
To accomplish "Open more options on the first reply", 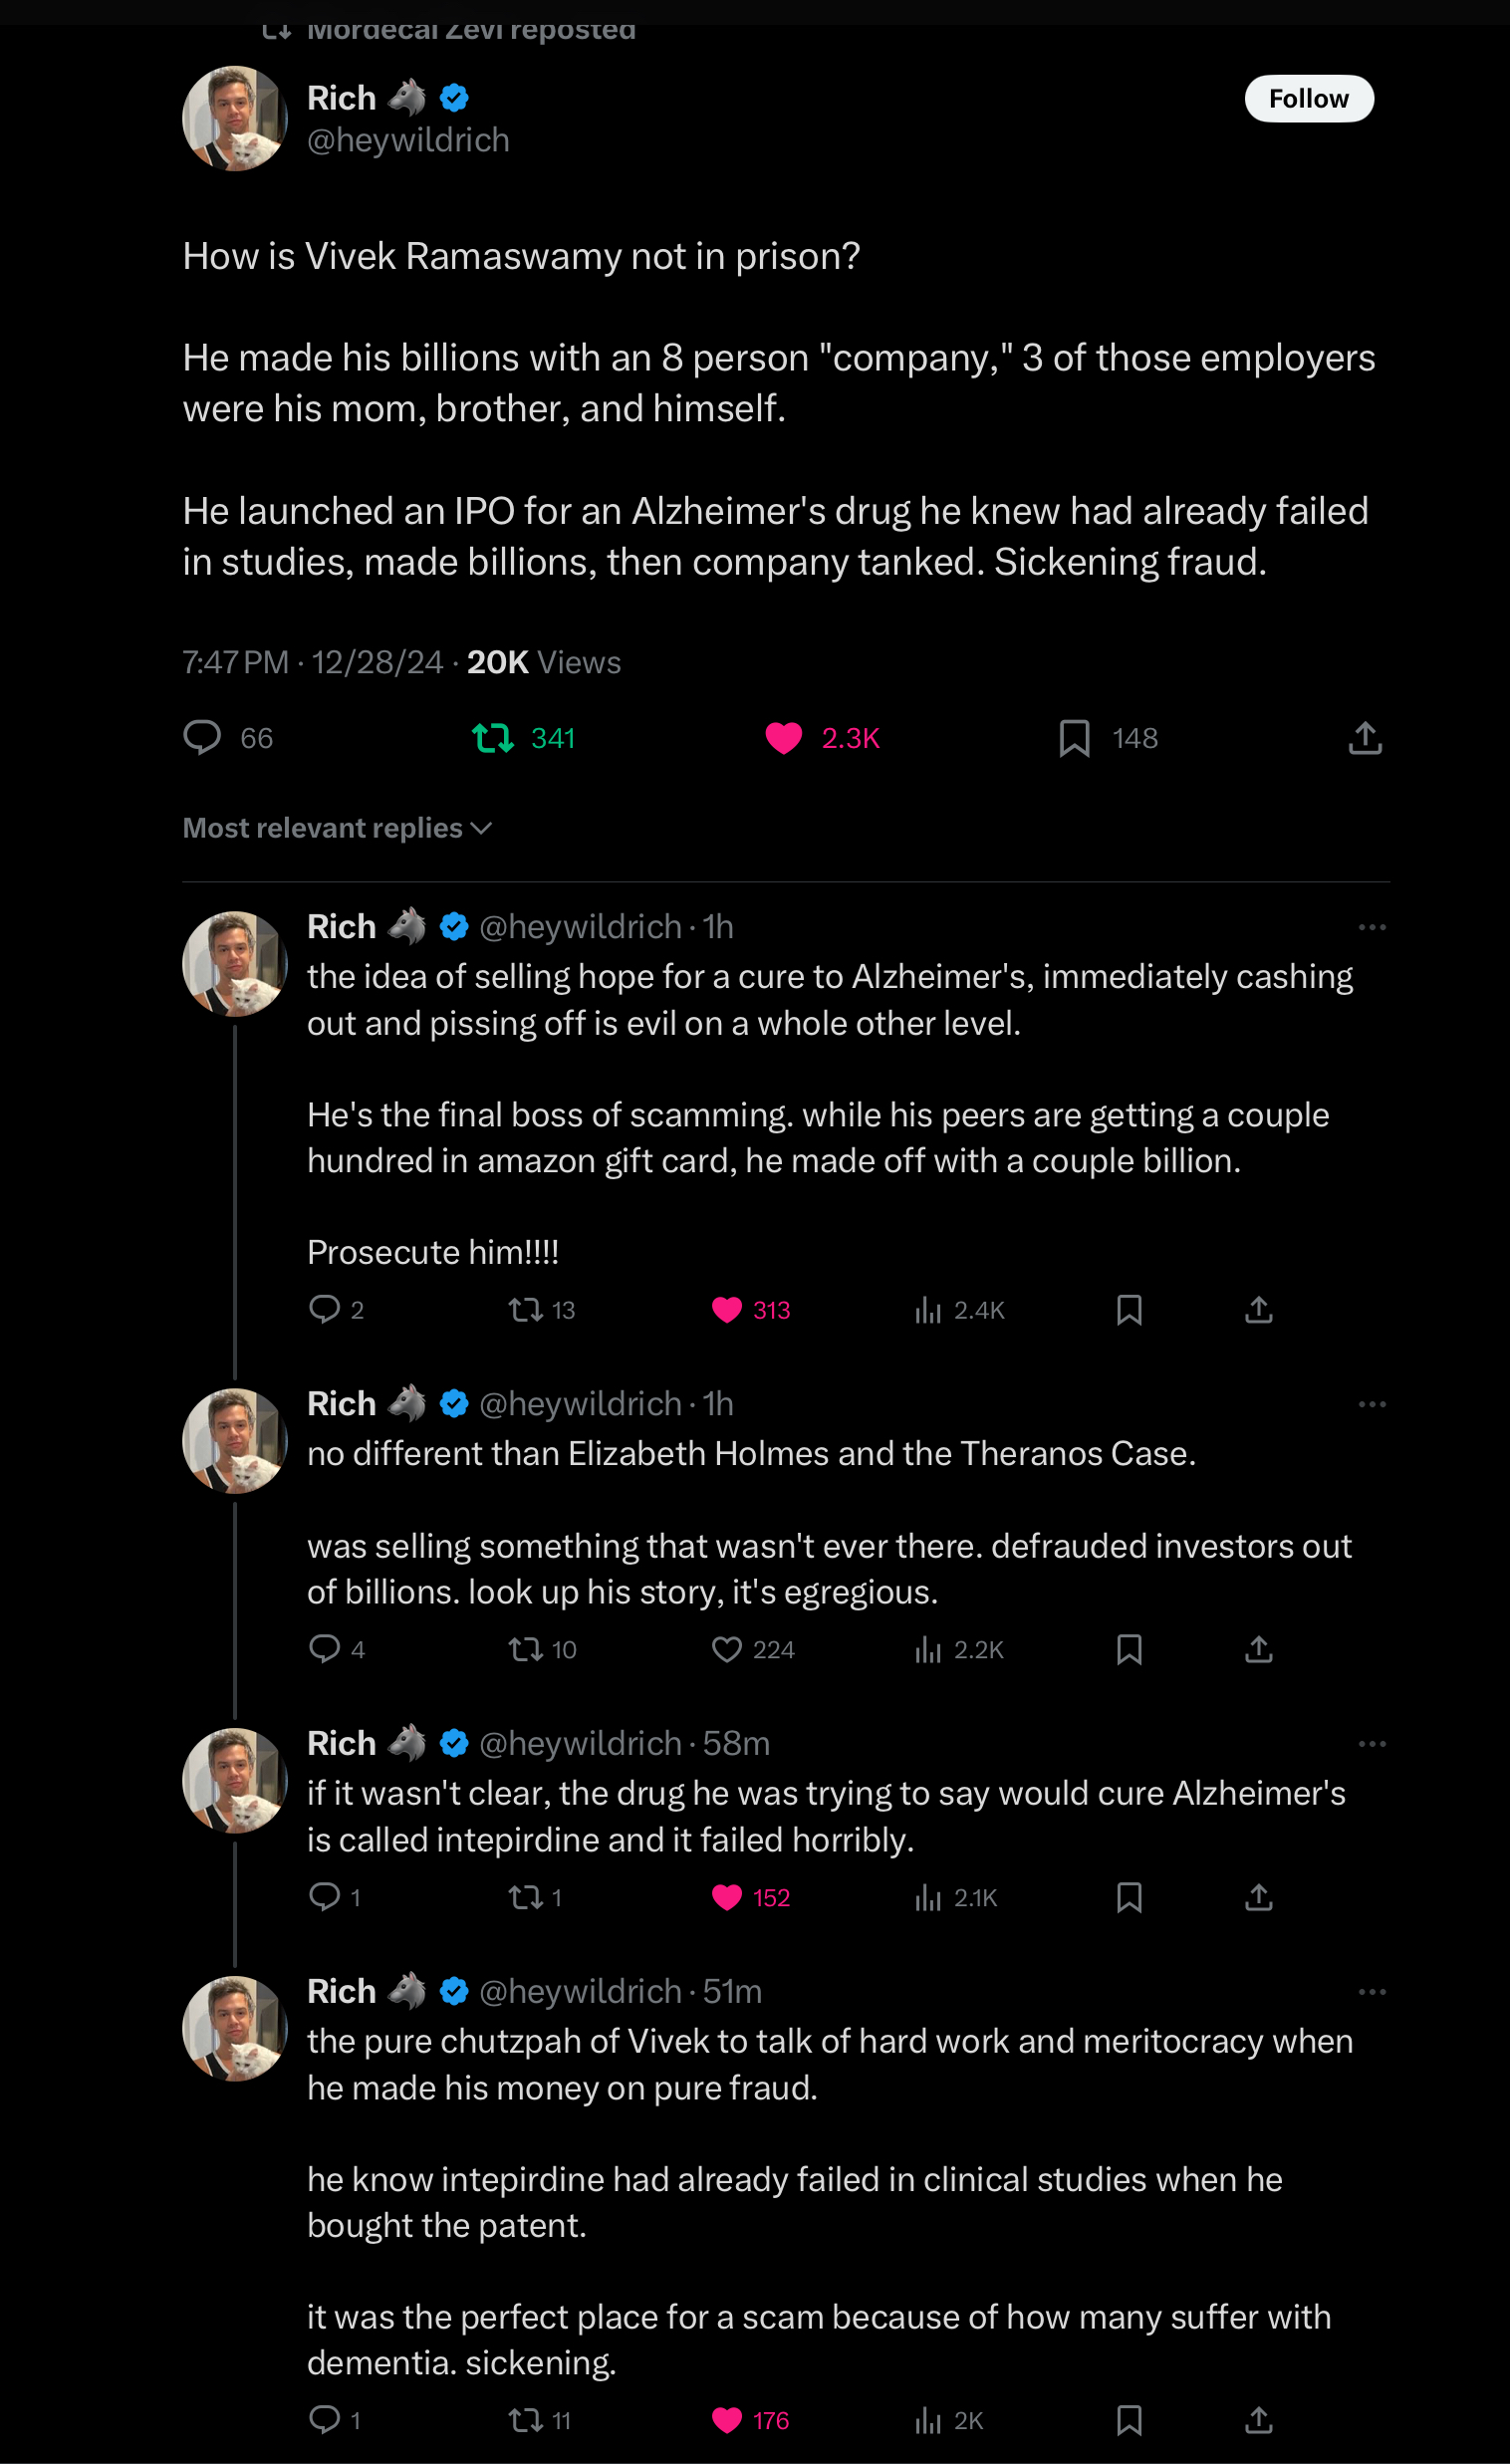I will click(1372, 927).
